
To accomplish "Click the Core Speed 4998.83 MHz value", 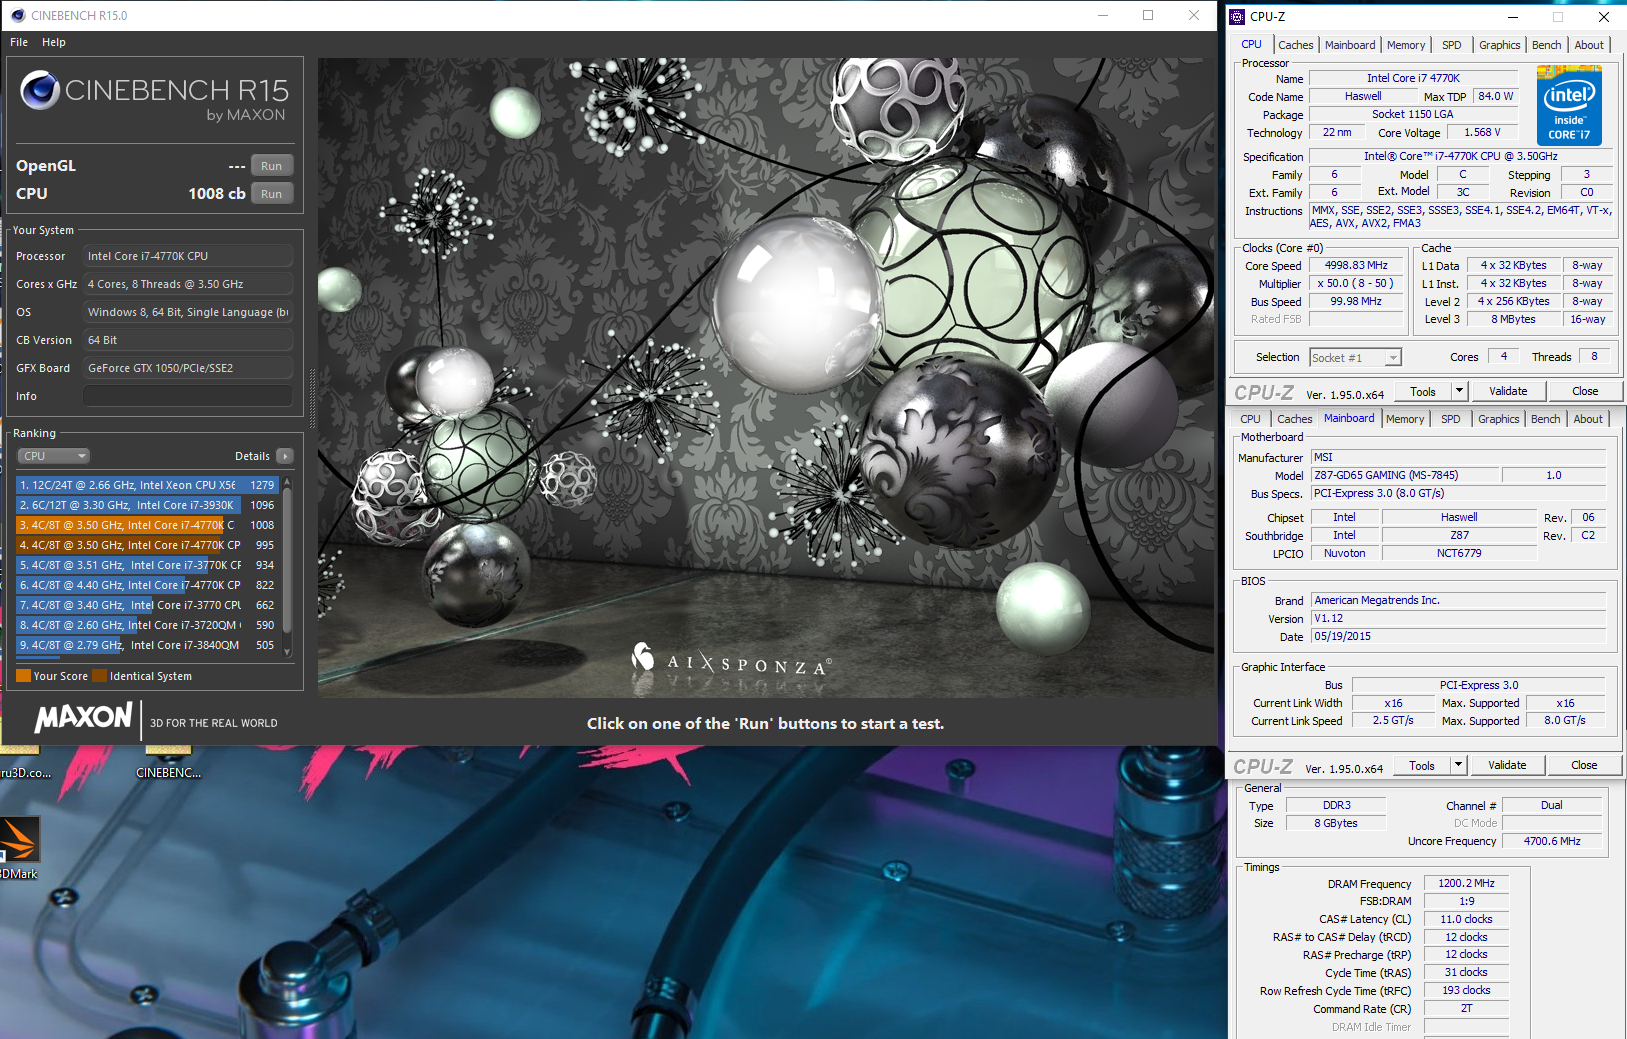I will (x=1356, y=266).
